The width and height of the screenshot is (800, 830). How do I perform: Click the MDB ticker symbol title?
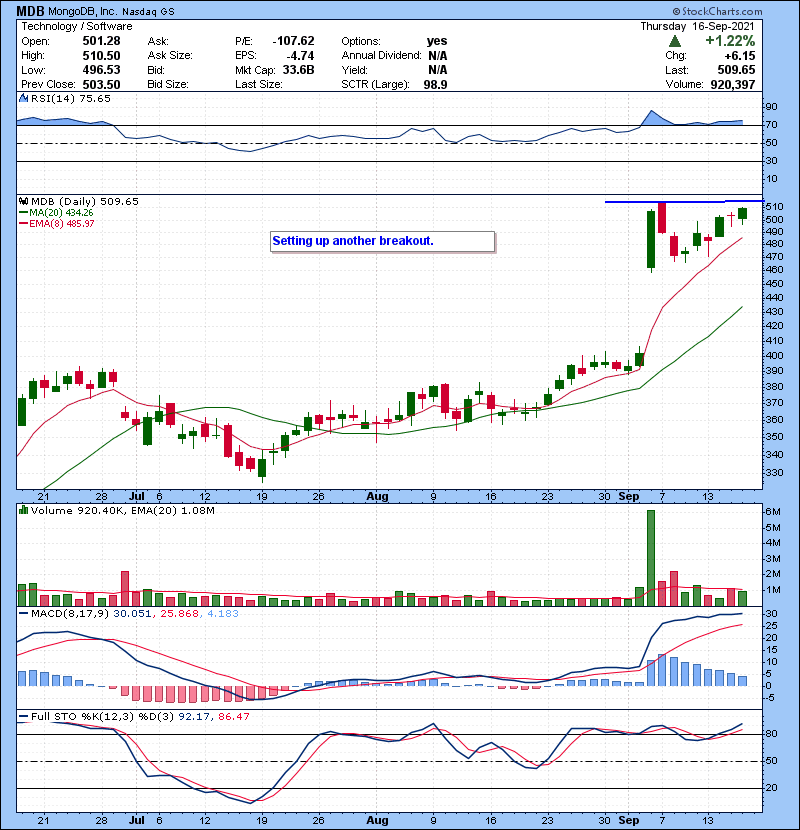(30, 11)
